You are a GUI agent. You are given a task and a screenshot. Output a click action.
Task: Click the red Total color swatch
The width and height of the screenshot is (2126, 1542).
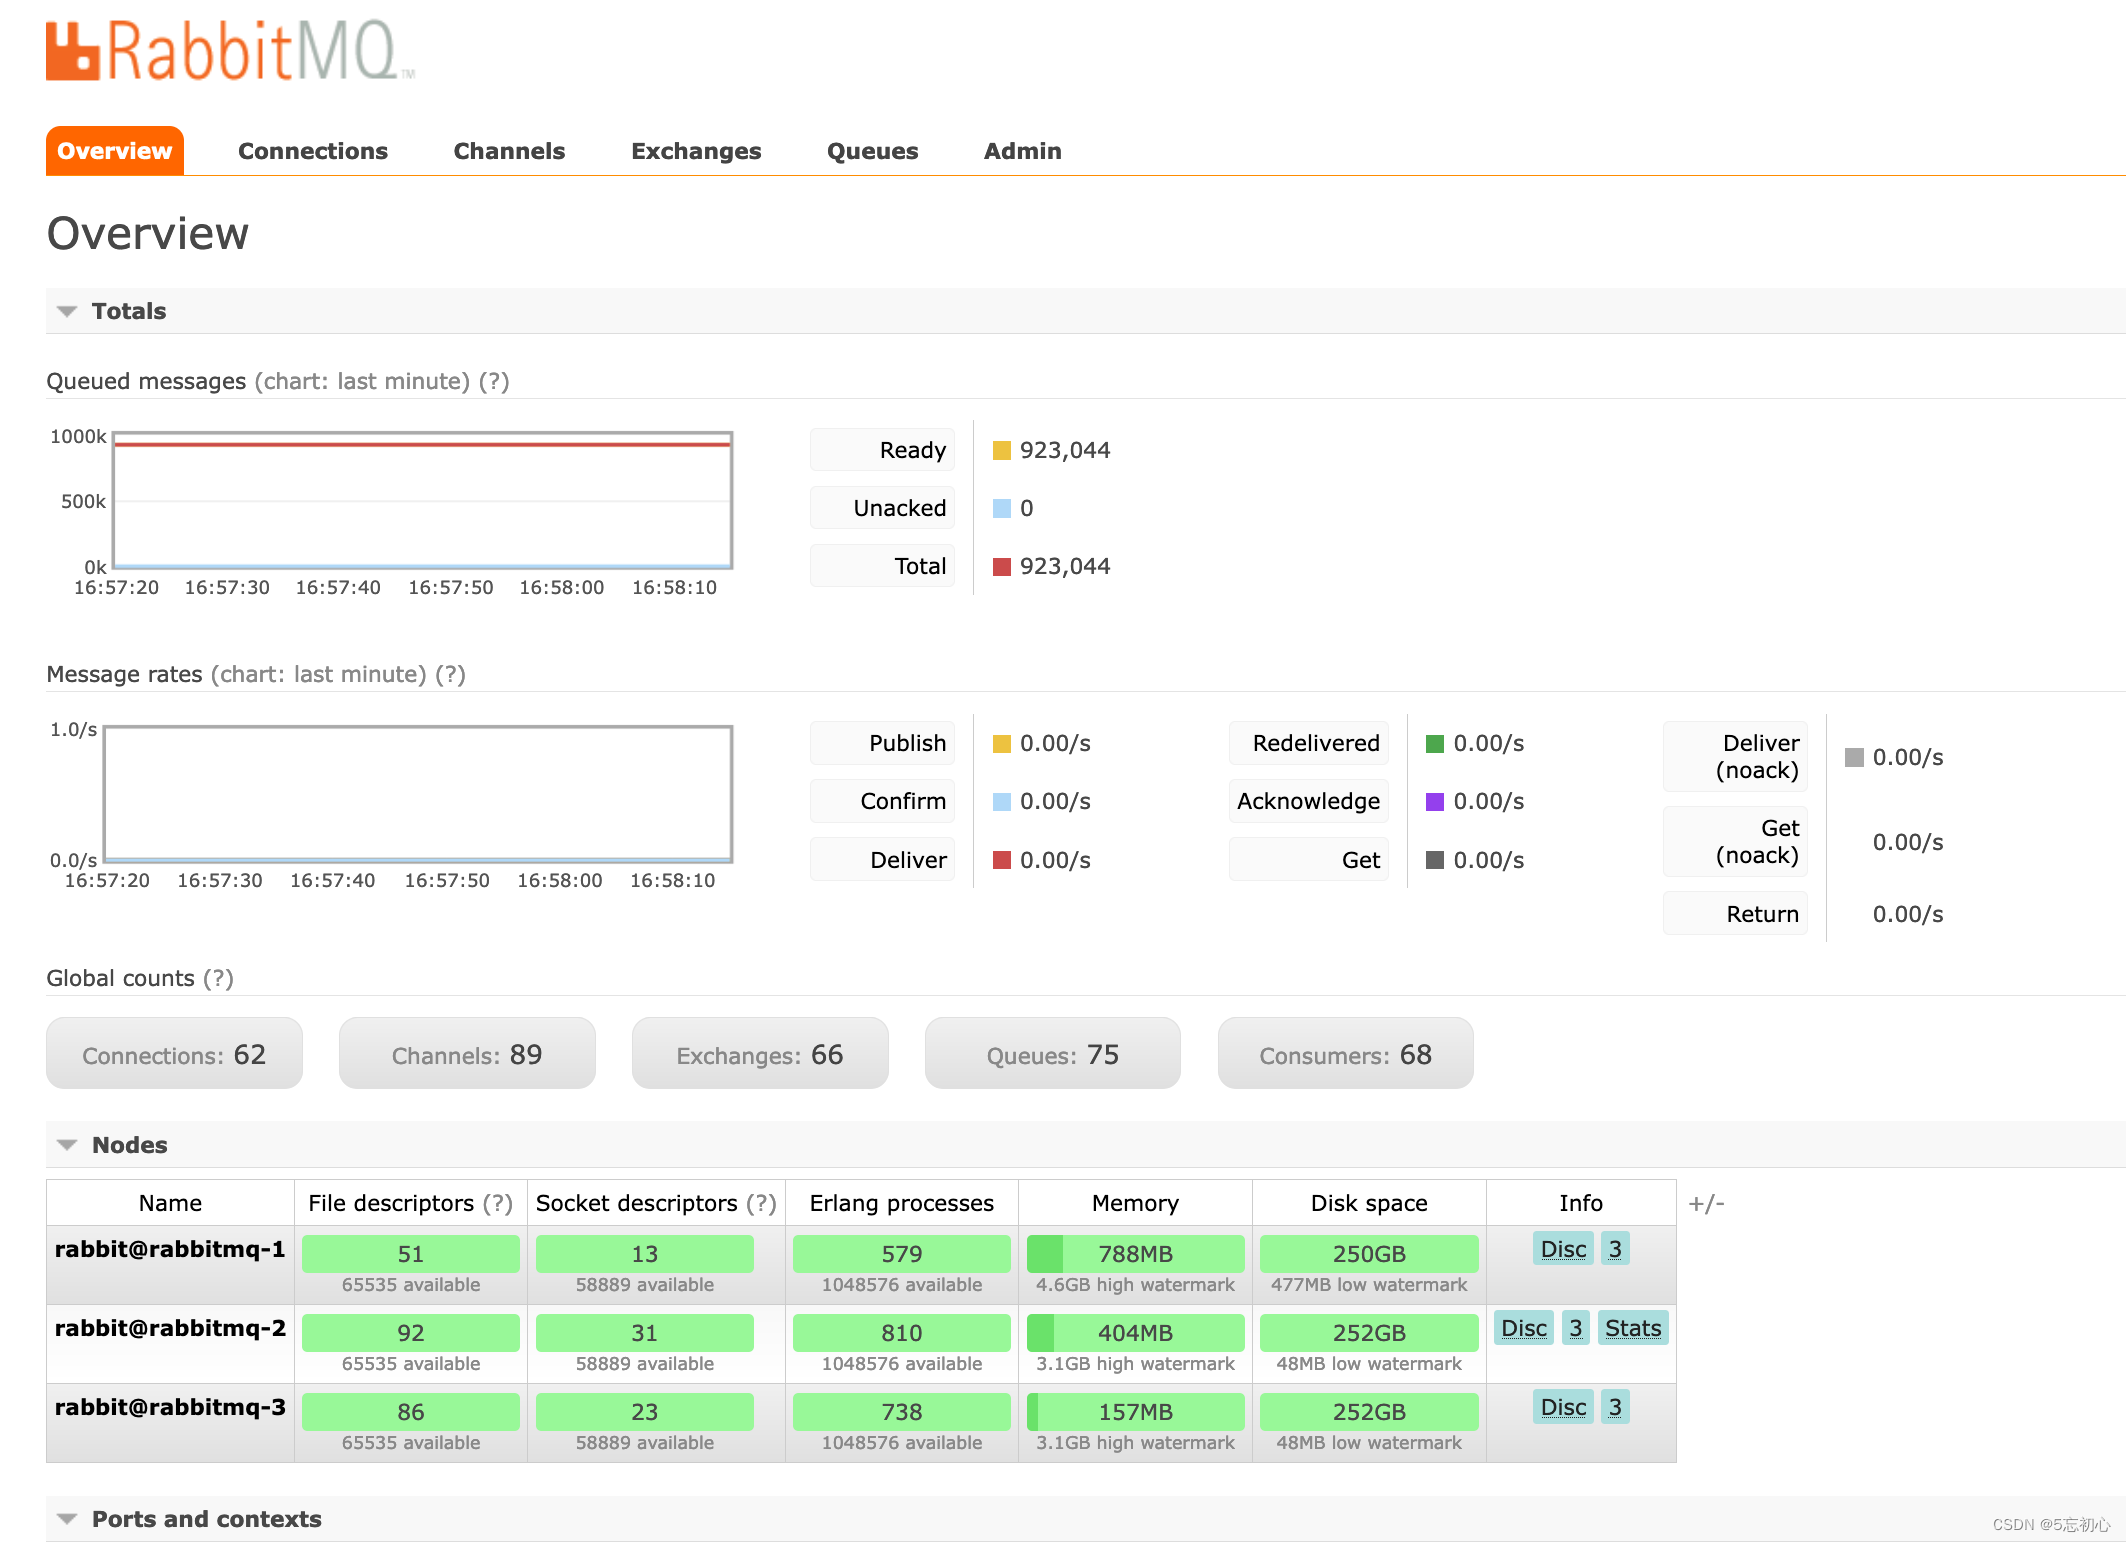[1001, 566]
